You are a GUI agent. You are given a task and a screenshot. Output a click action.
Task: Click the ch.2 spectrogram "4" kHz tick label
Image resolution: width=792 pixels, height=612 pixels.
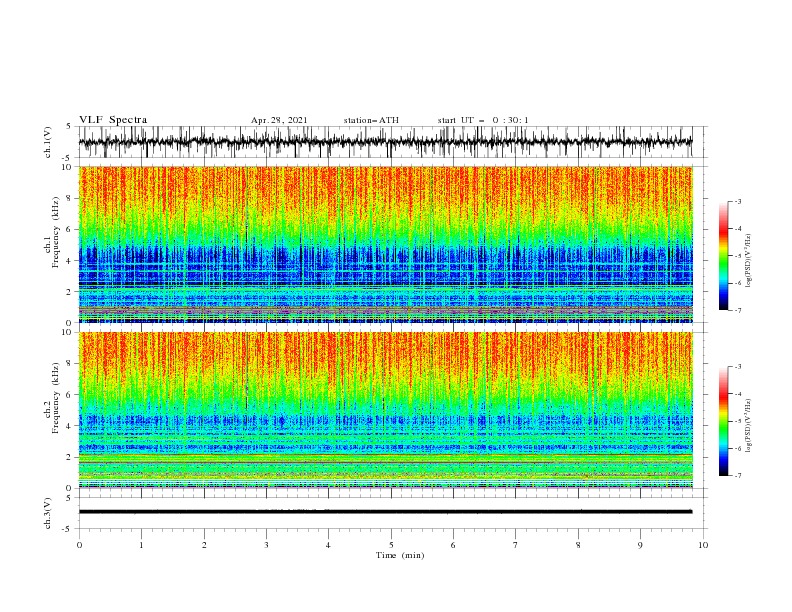[69, 426]
